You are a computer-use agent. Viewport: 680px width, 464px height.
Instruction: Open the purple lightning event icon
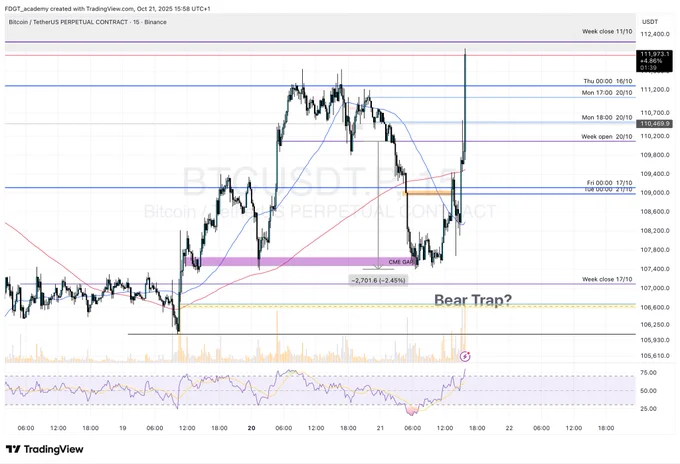pyautogui.click(x=465, y=356)
